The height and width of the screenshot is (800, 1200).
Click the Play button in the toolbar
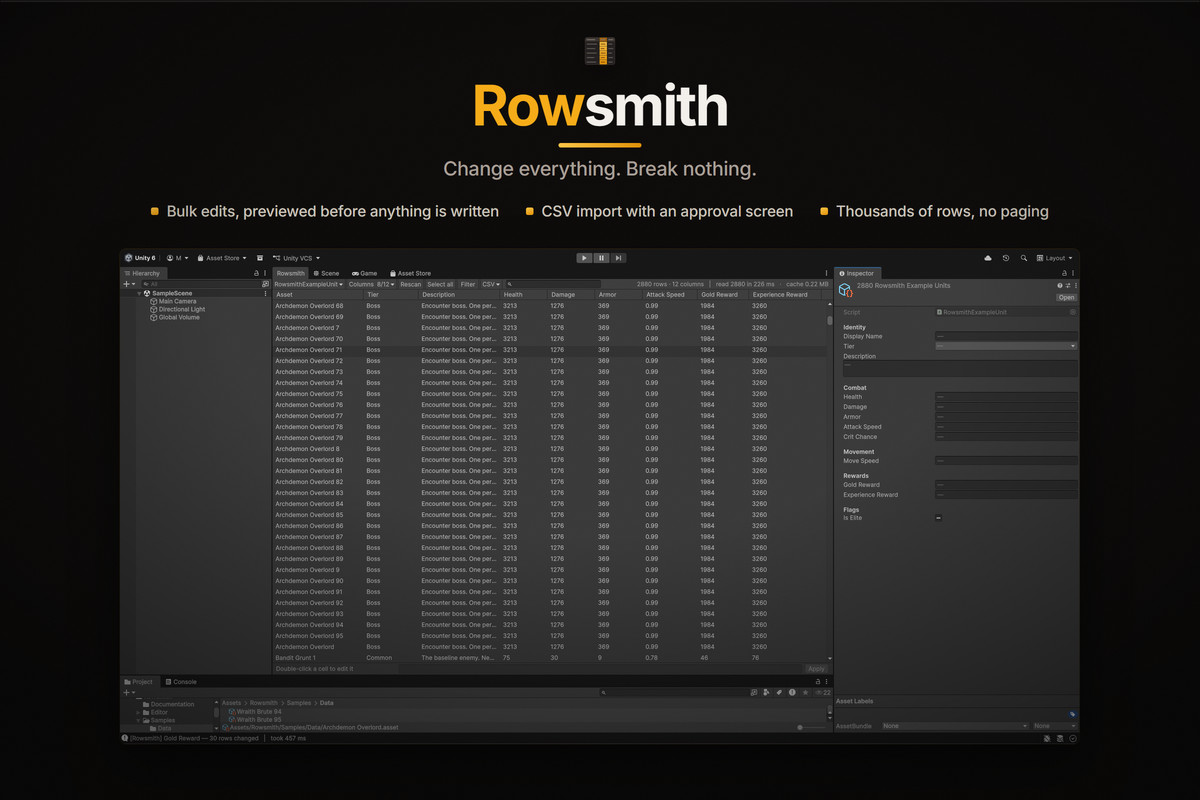[584, 258]
